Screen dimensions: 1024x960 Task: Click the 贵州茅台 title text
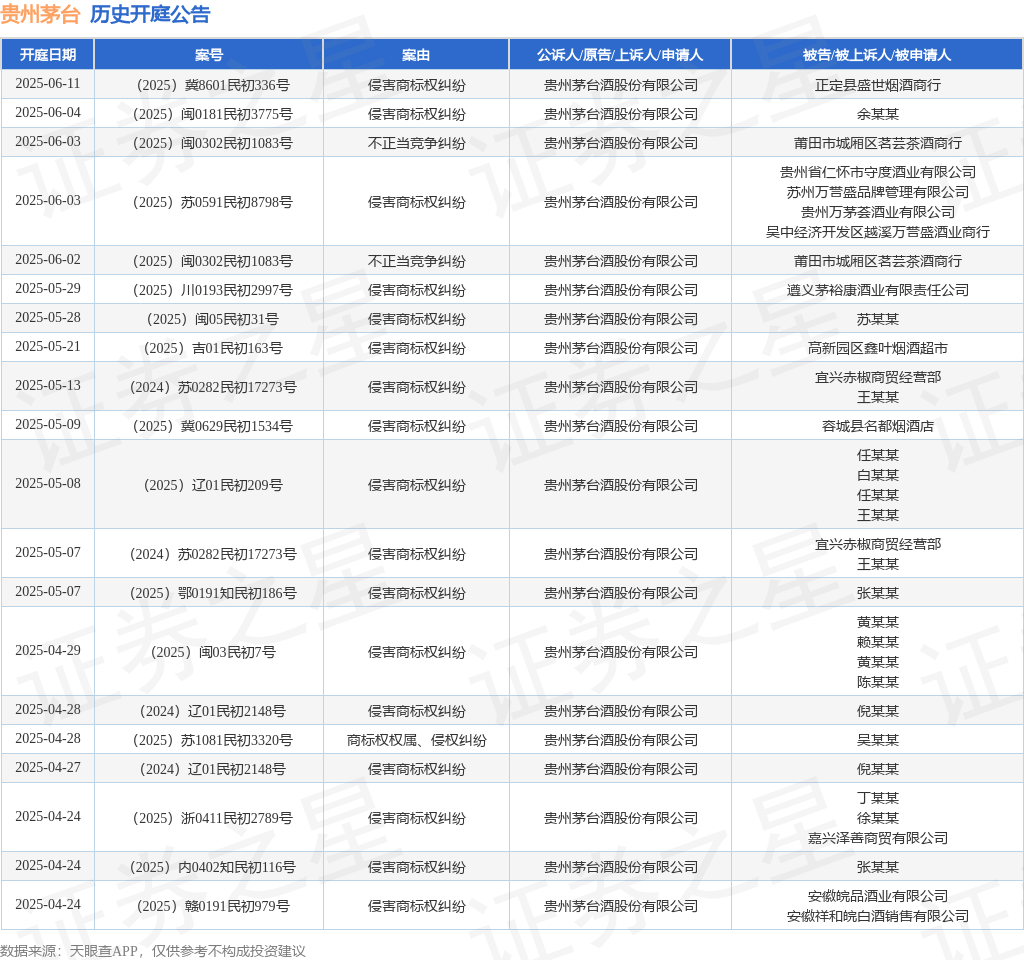40,14
